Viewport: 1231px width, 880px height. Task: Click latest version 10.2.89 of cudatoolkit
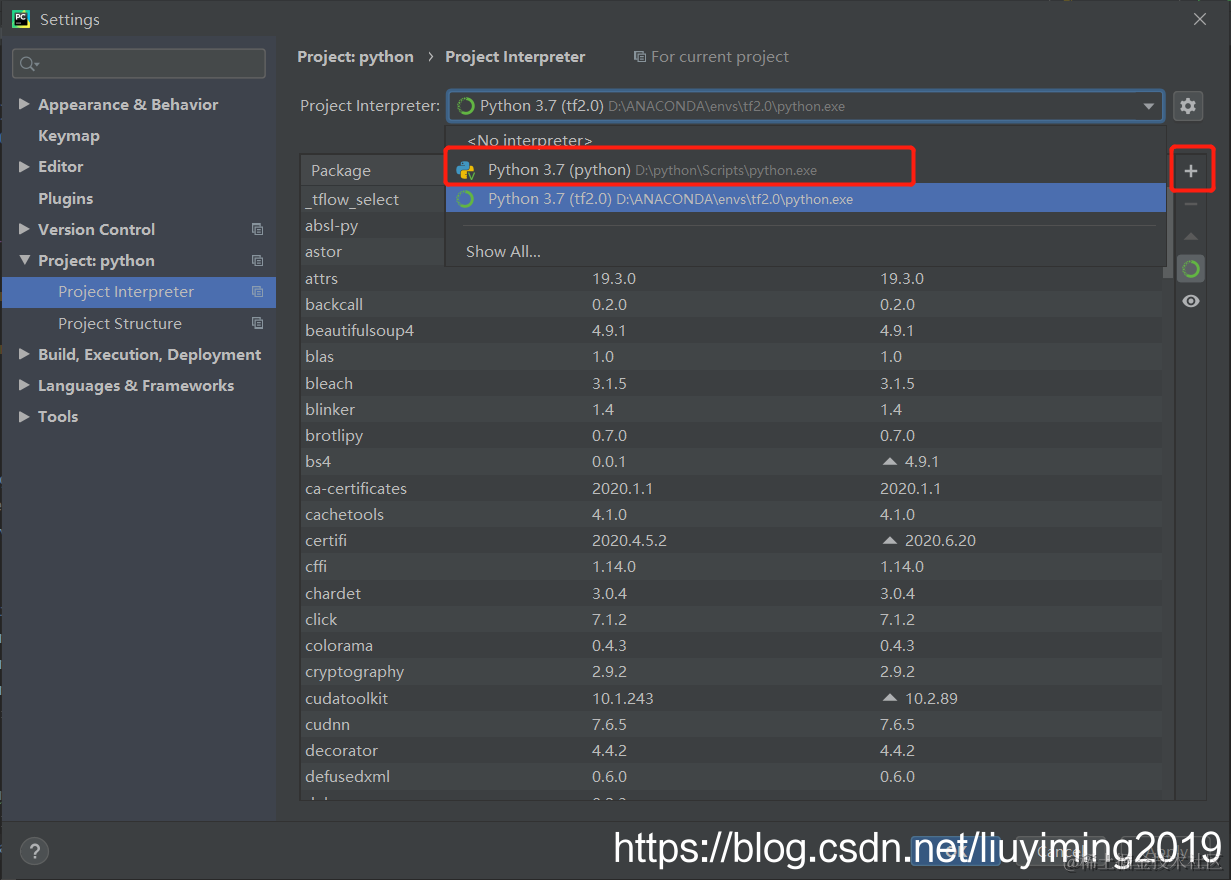coord(931,698)
